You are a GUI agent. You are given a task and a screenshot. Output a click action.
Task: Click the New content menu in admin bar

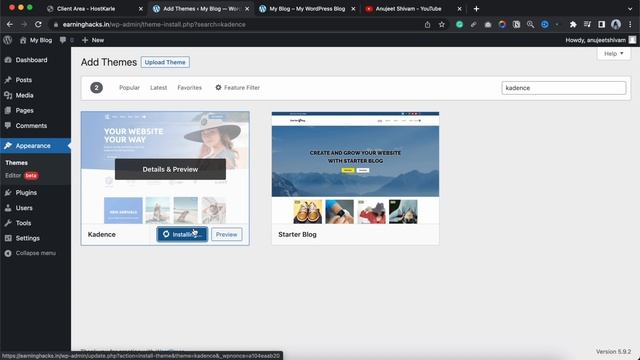[93, 40]
